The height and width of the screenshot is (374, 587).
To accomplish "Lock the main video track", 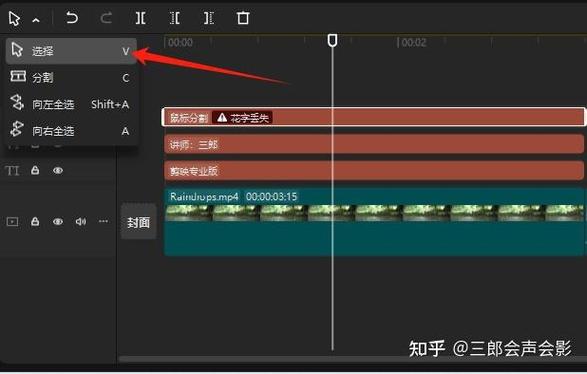I will click(x=35, y=221).
